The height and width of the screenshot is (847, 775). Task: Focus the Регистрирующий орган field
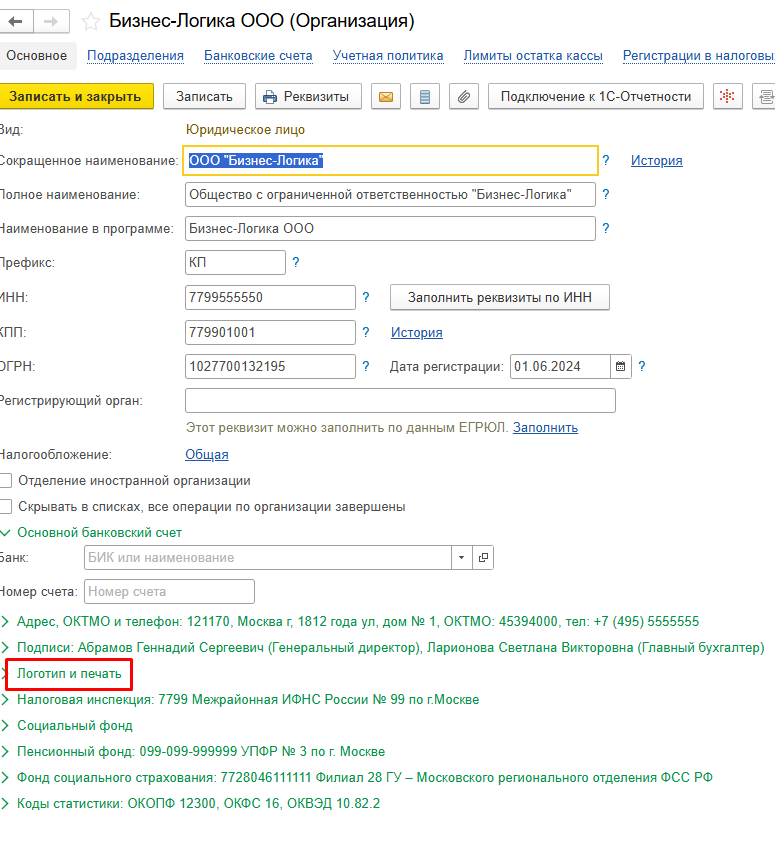point(400,400)
